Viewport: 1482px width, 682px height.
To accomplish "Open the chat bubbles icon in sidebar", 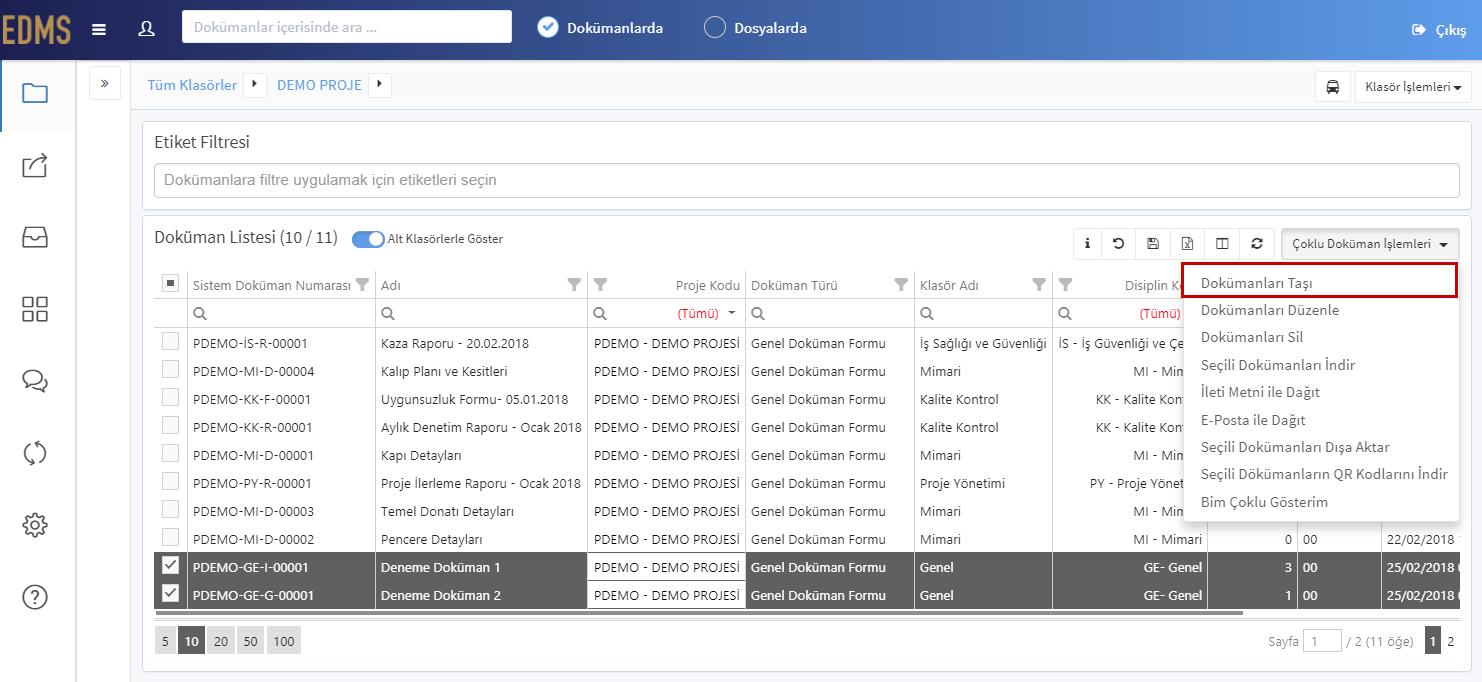I will point(35,381).
